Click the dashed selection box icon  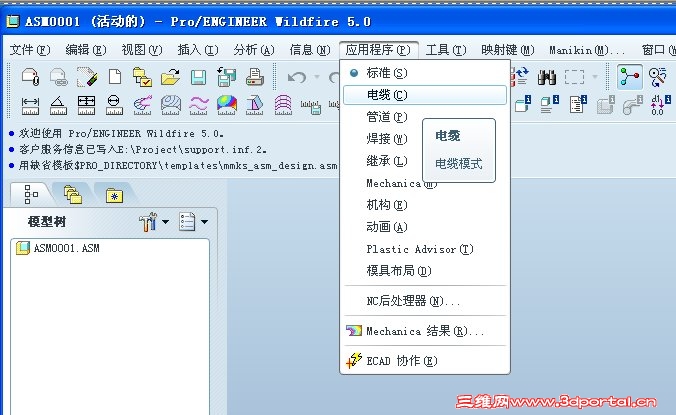point(575,78)
